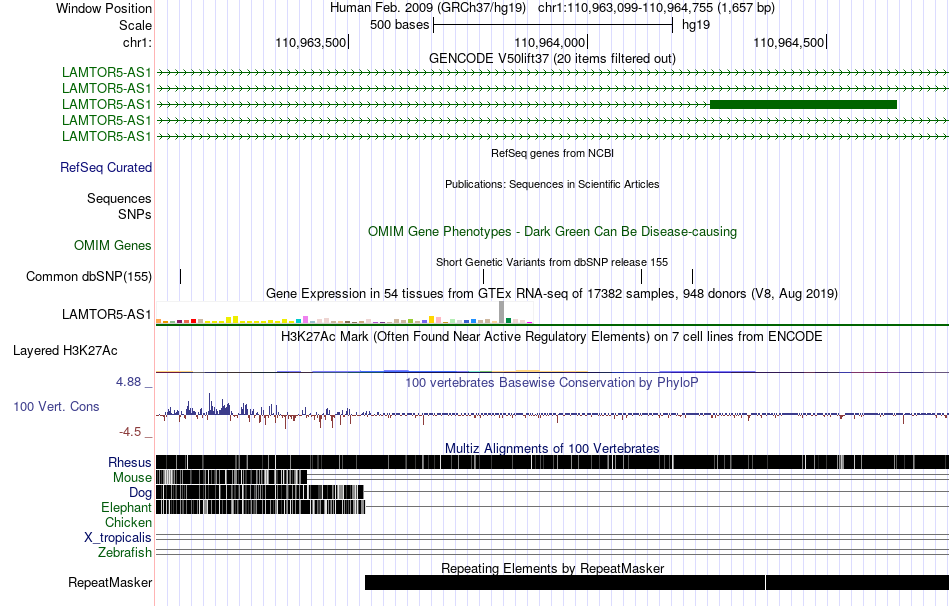This screenshot has height=606, width=950.
Task: Click the rightmost Common dbSNP variant tick
Action: (693, 276)
